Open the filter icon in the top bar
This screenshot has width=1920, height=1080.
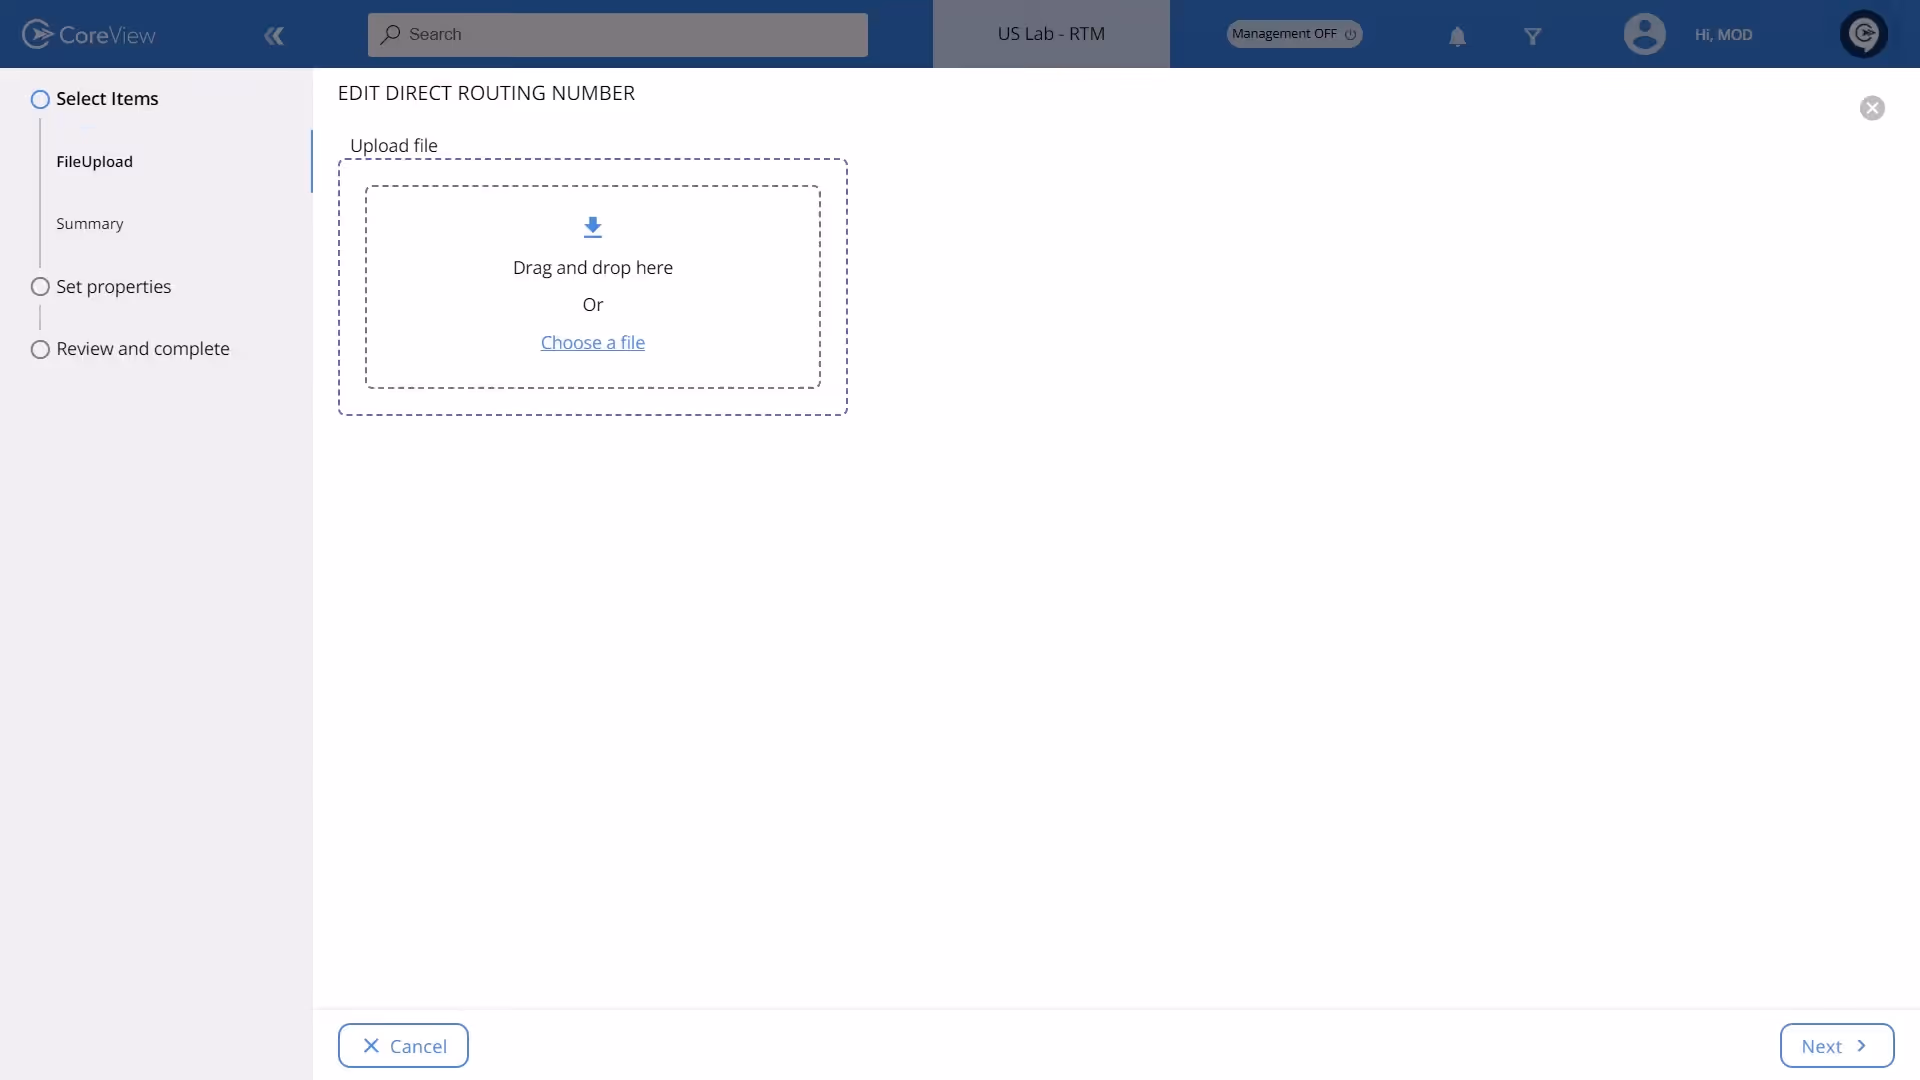click(1534, 36)
